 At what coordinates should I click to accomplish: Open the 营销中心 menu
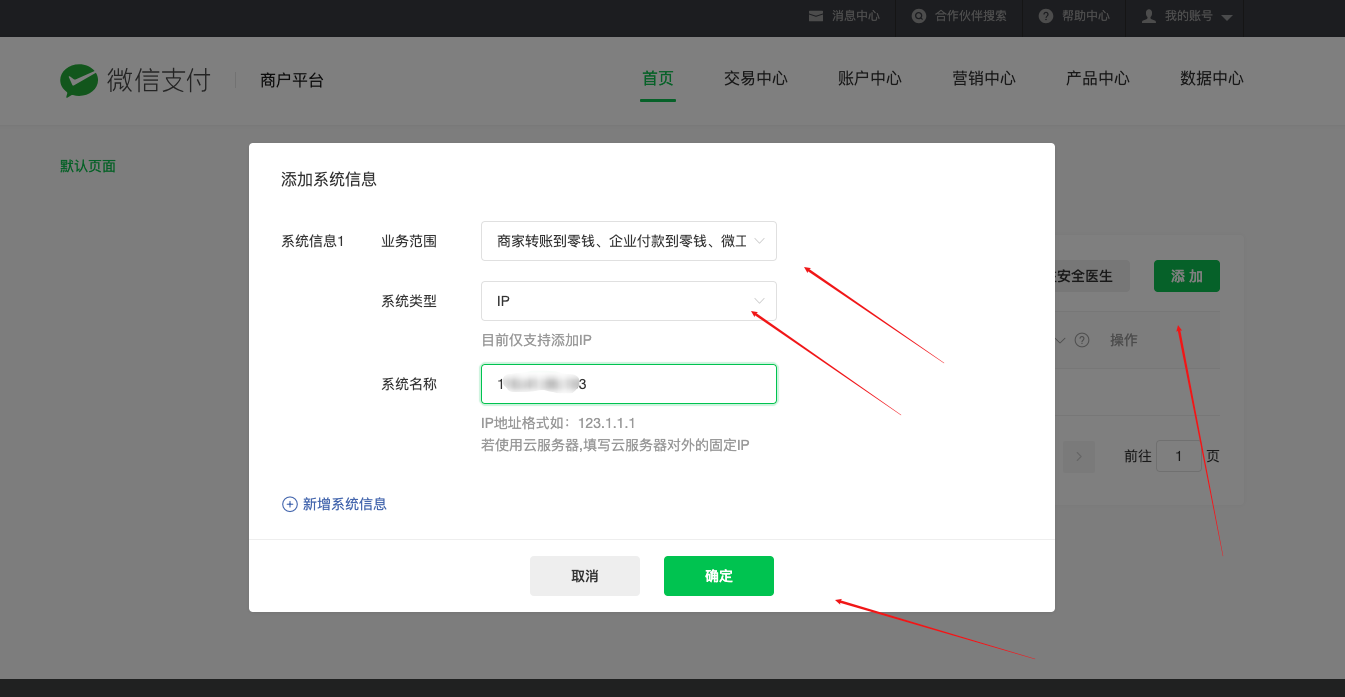click(x=984, y=79)
